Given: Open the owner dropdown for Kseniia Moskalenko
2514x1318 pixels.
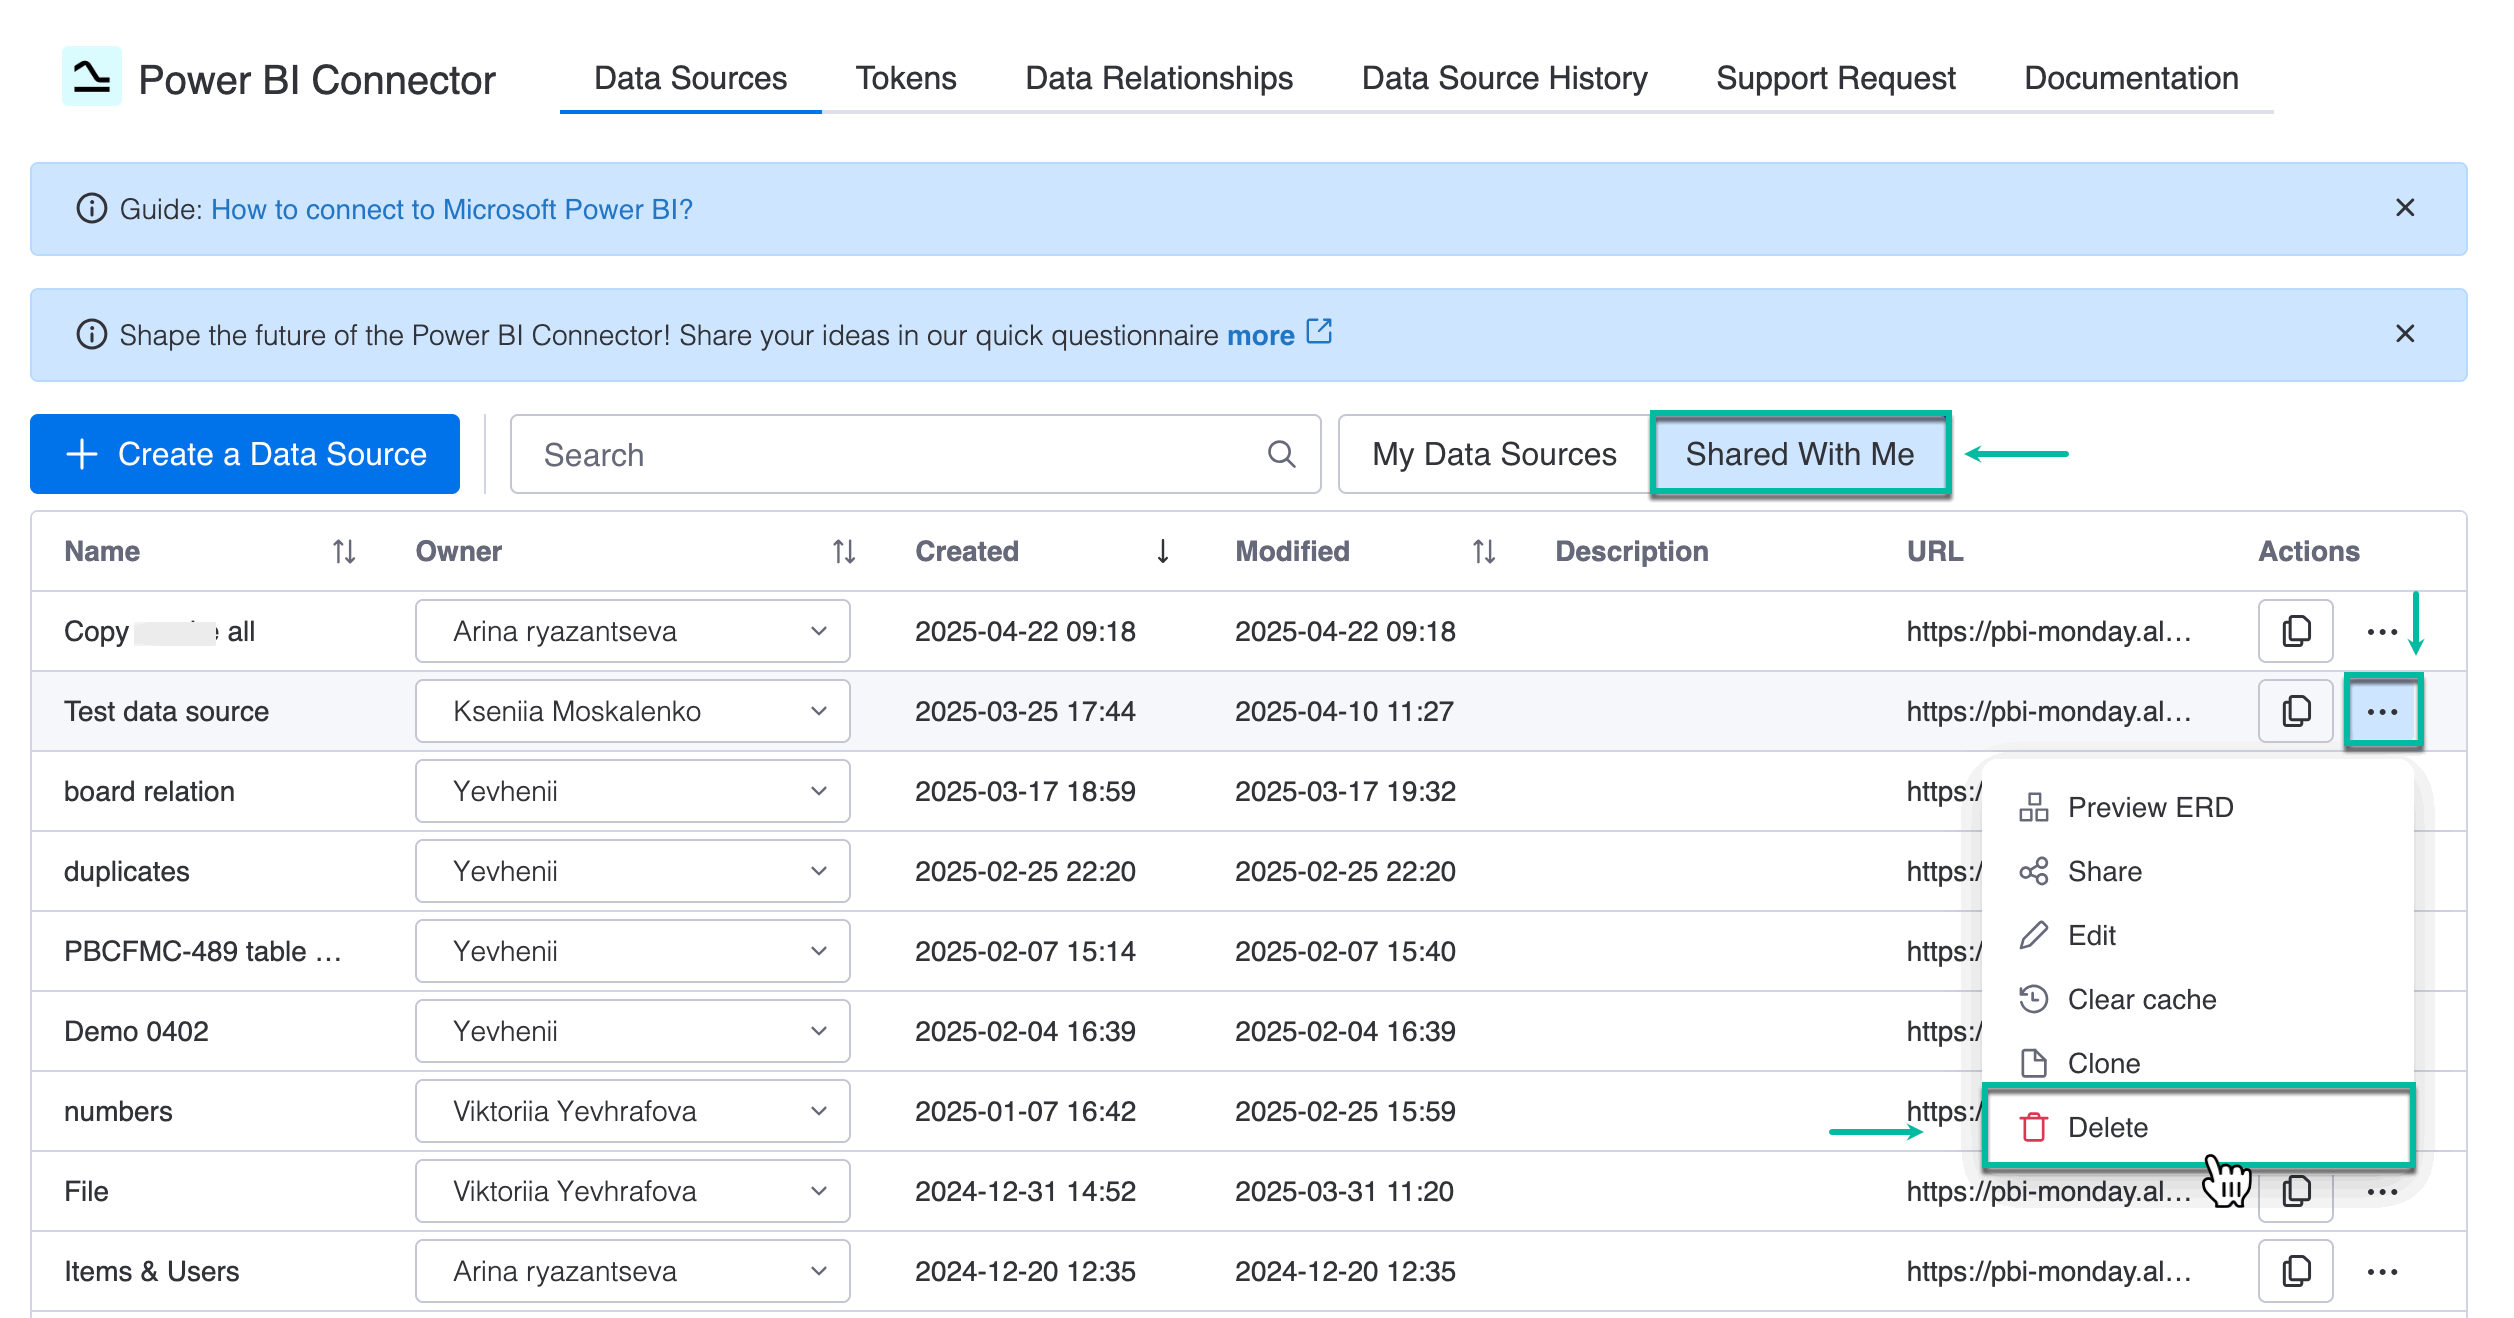Looking at the screenshot, I should click(x=820, y=711).
